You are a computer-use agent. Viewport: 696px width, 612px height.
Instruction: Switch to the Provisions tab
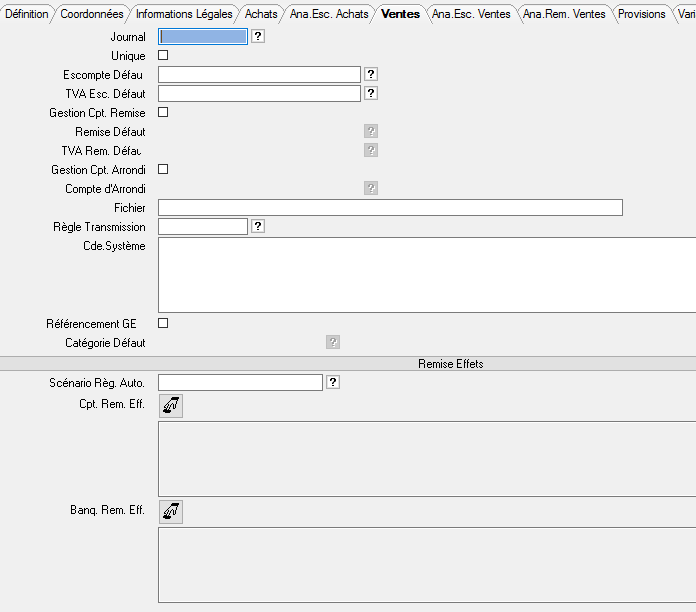click(x=641, y=14)
